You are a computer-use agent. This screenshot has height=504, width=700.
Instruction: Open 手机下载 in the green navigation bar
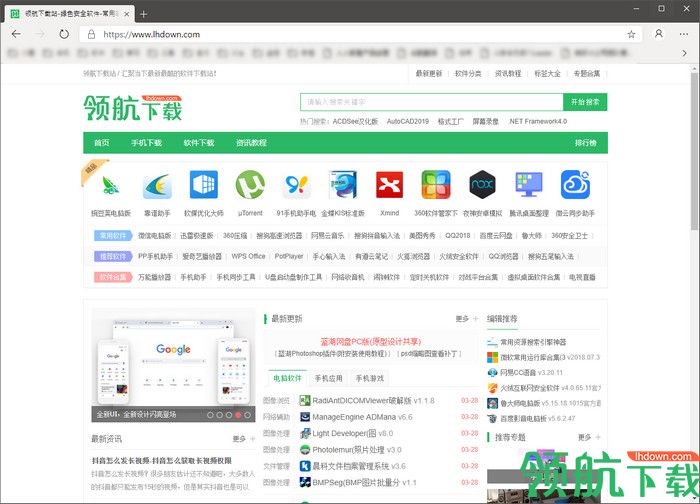click(x=146, y=143)
